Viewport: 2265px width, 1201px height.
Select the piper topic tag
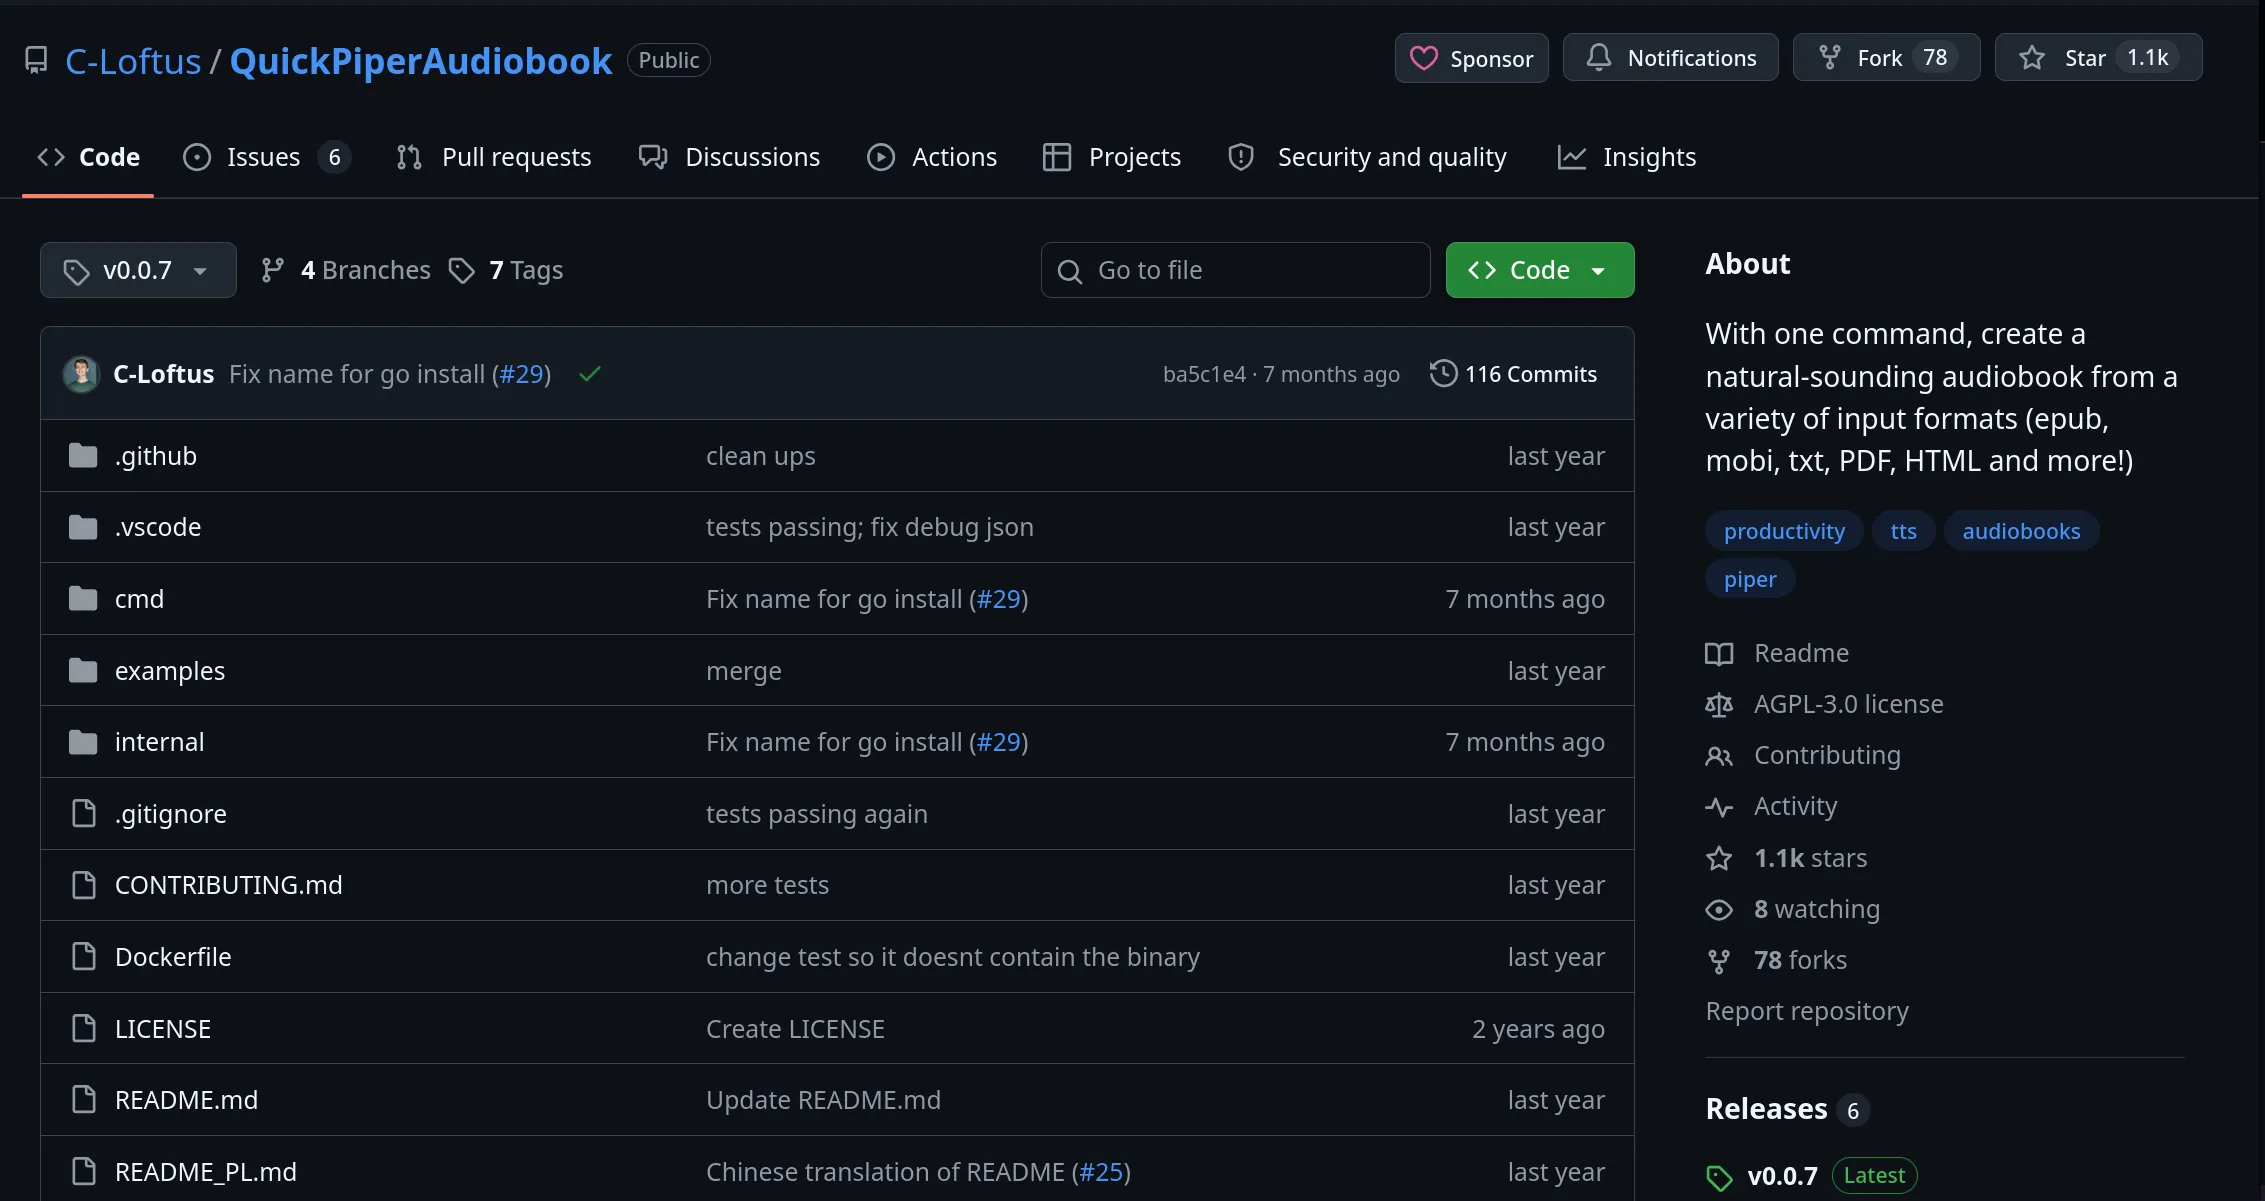point(1750,579)
